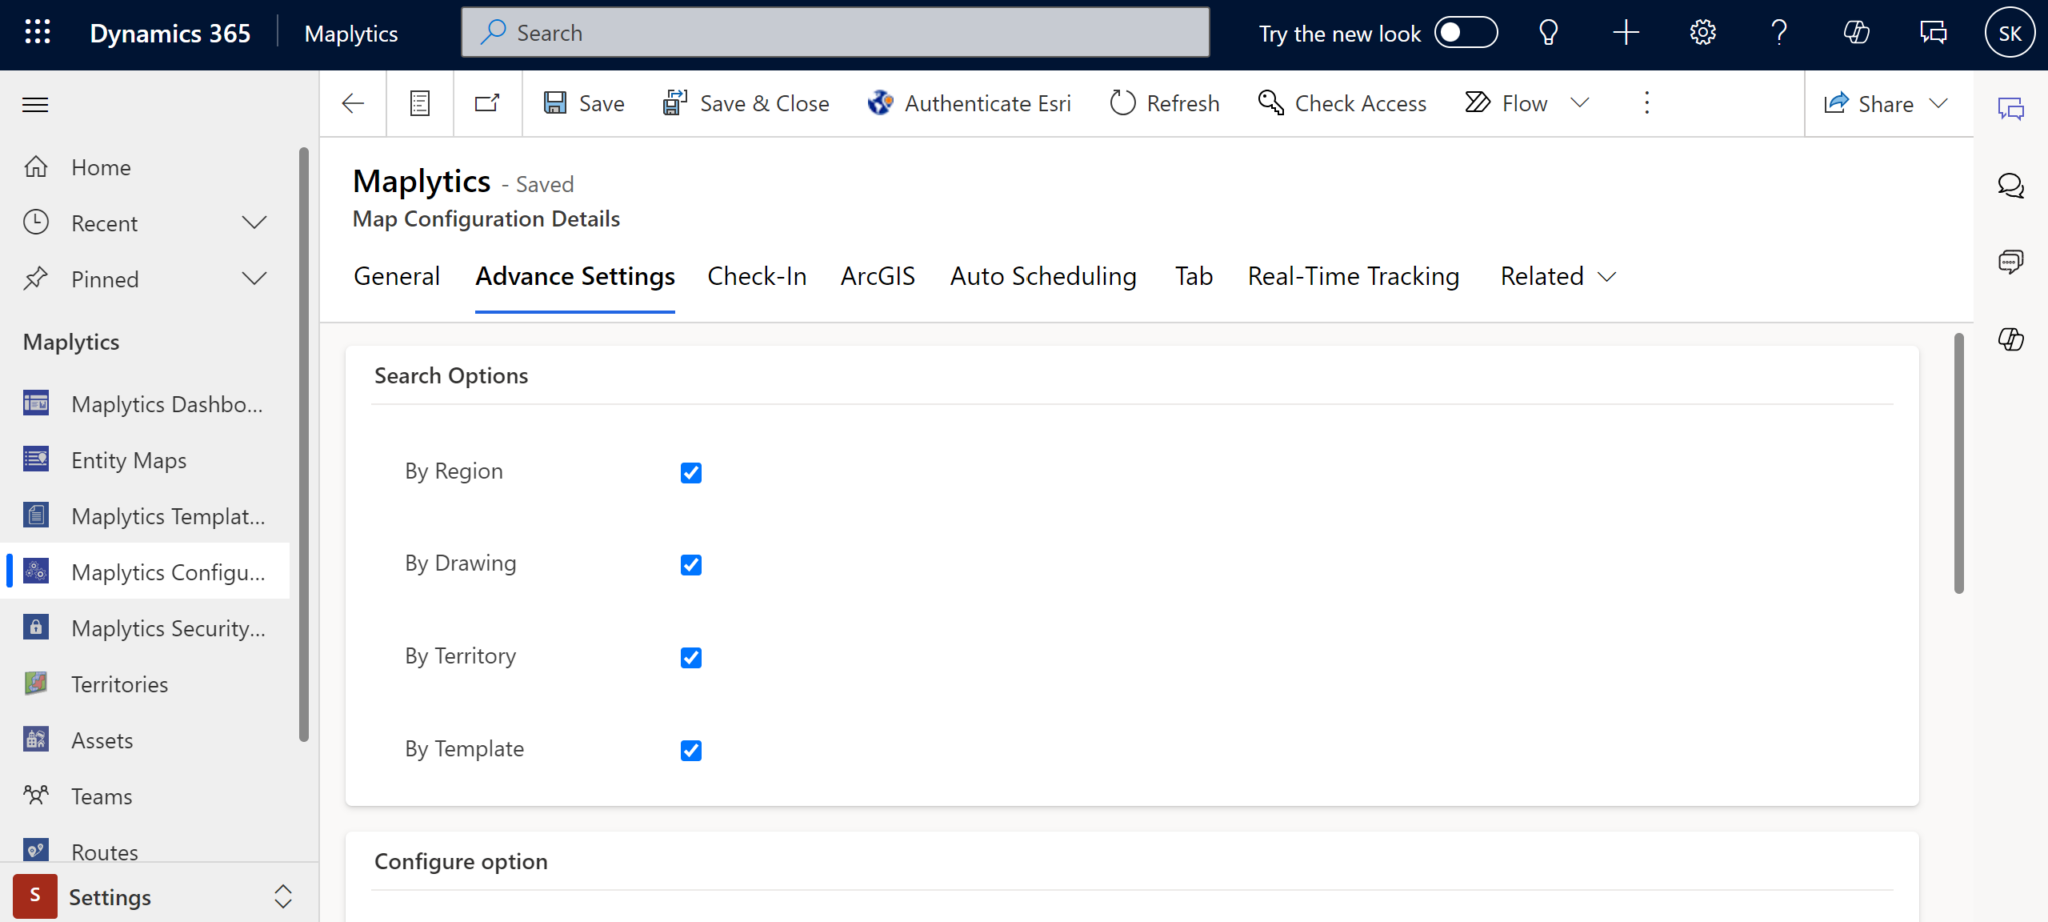Viewport: 2048px width, 922px height.
Task: Select the Routes icon in sidebar
Action: (x=35, y=850)
